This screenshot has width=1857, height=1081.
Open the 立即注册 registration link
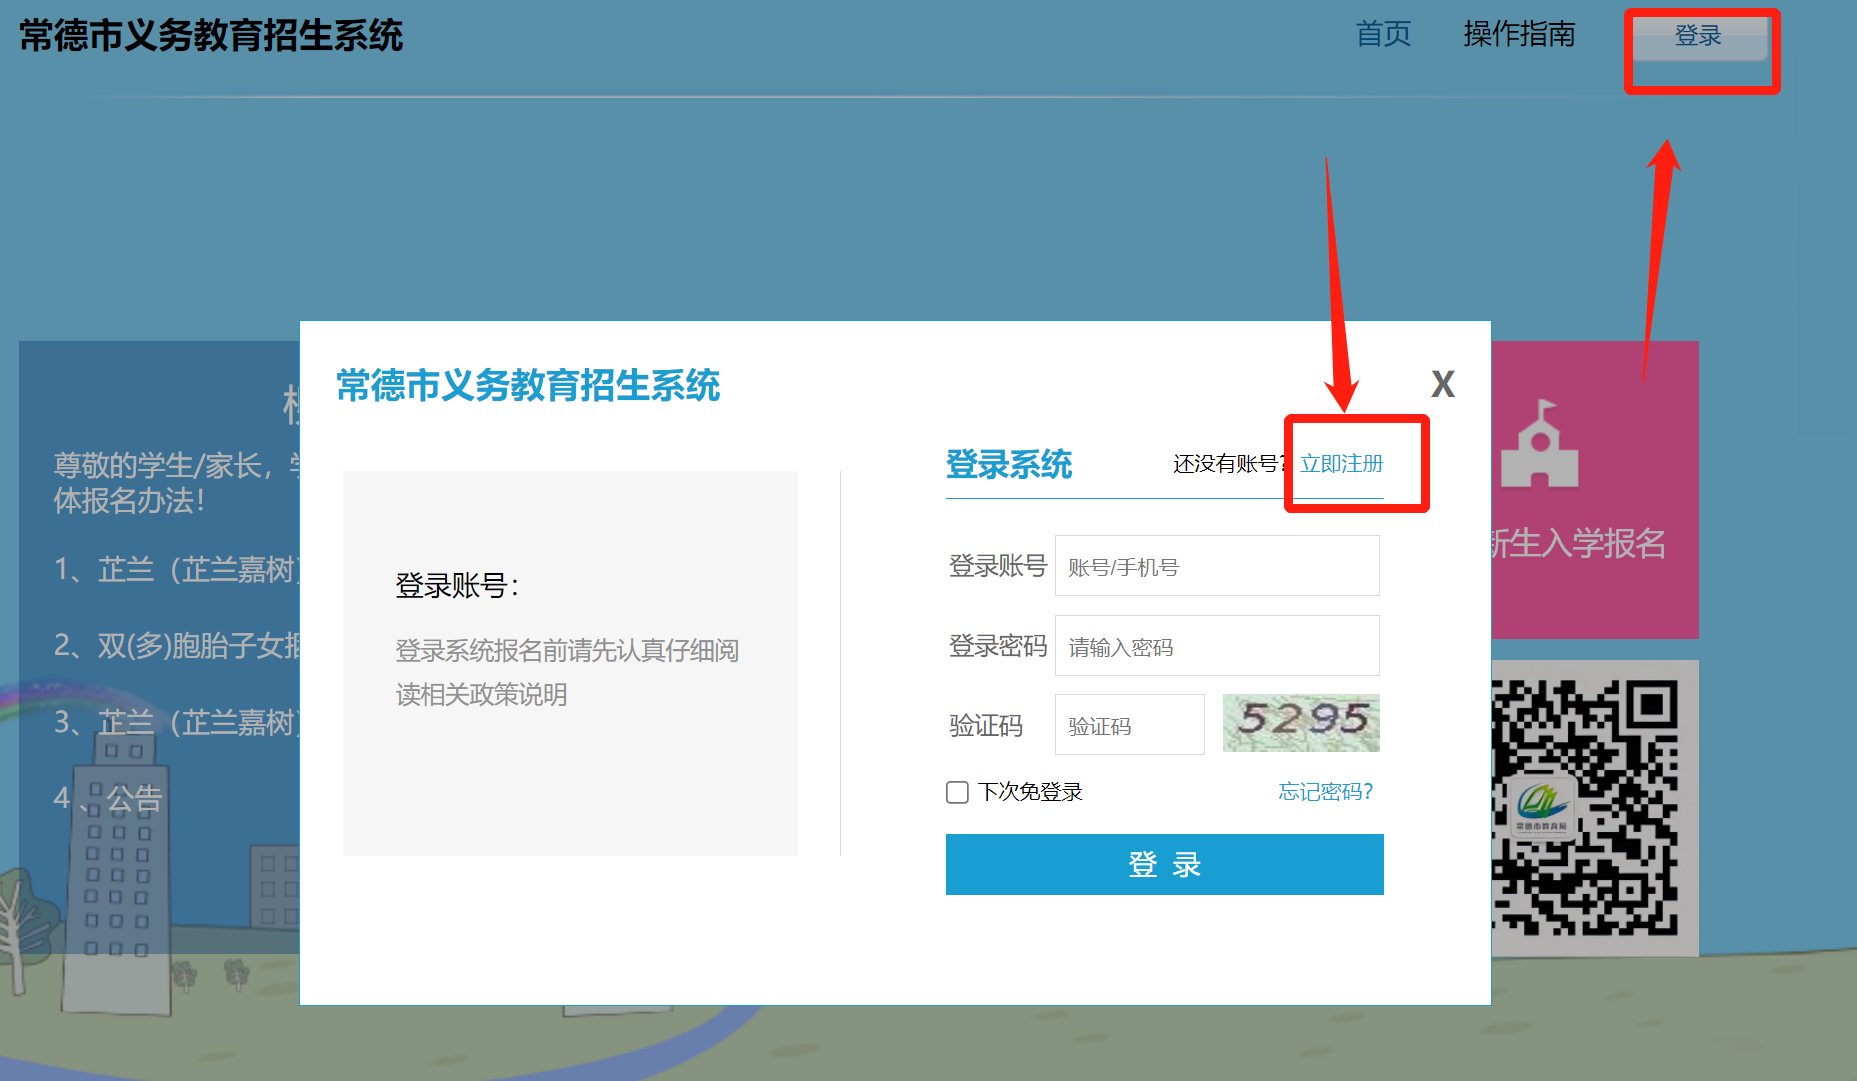click(1341, 464)
